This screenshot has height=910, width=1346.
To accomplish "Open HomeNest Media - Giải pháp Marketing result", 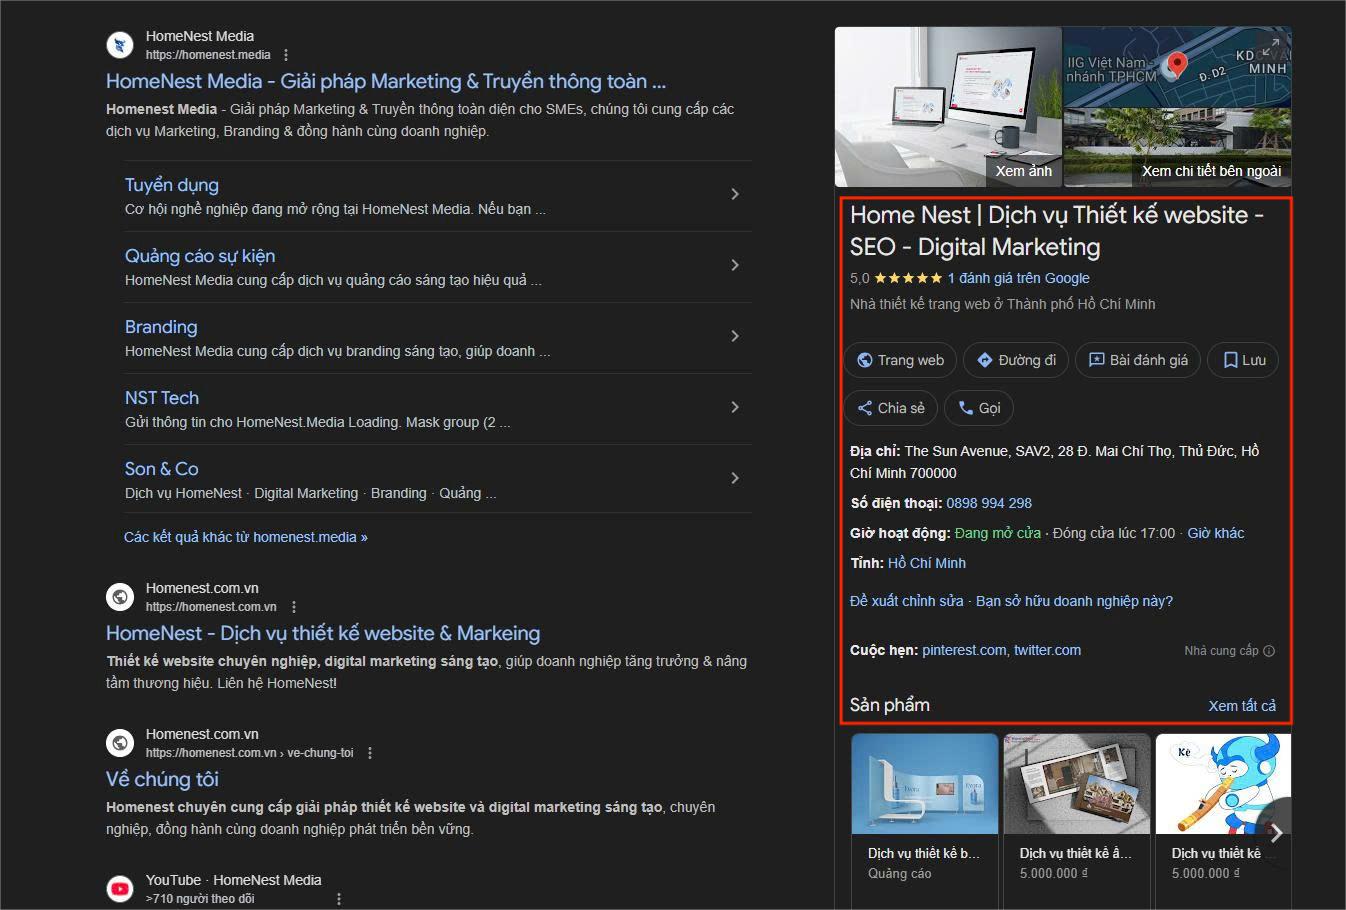I will (x=386, y=81).
